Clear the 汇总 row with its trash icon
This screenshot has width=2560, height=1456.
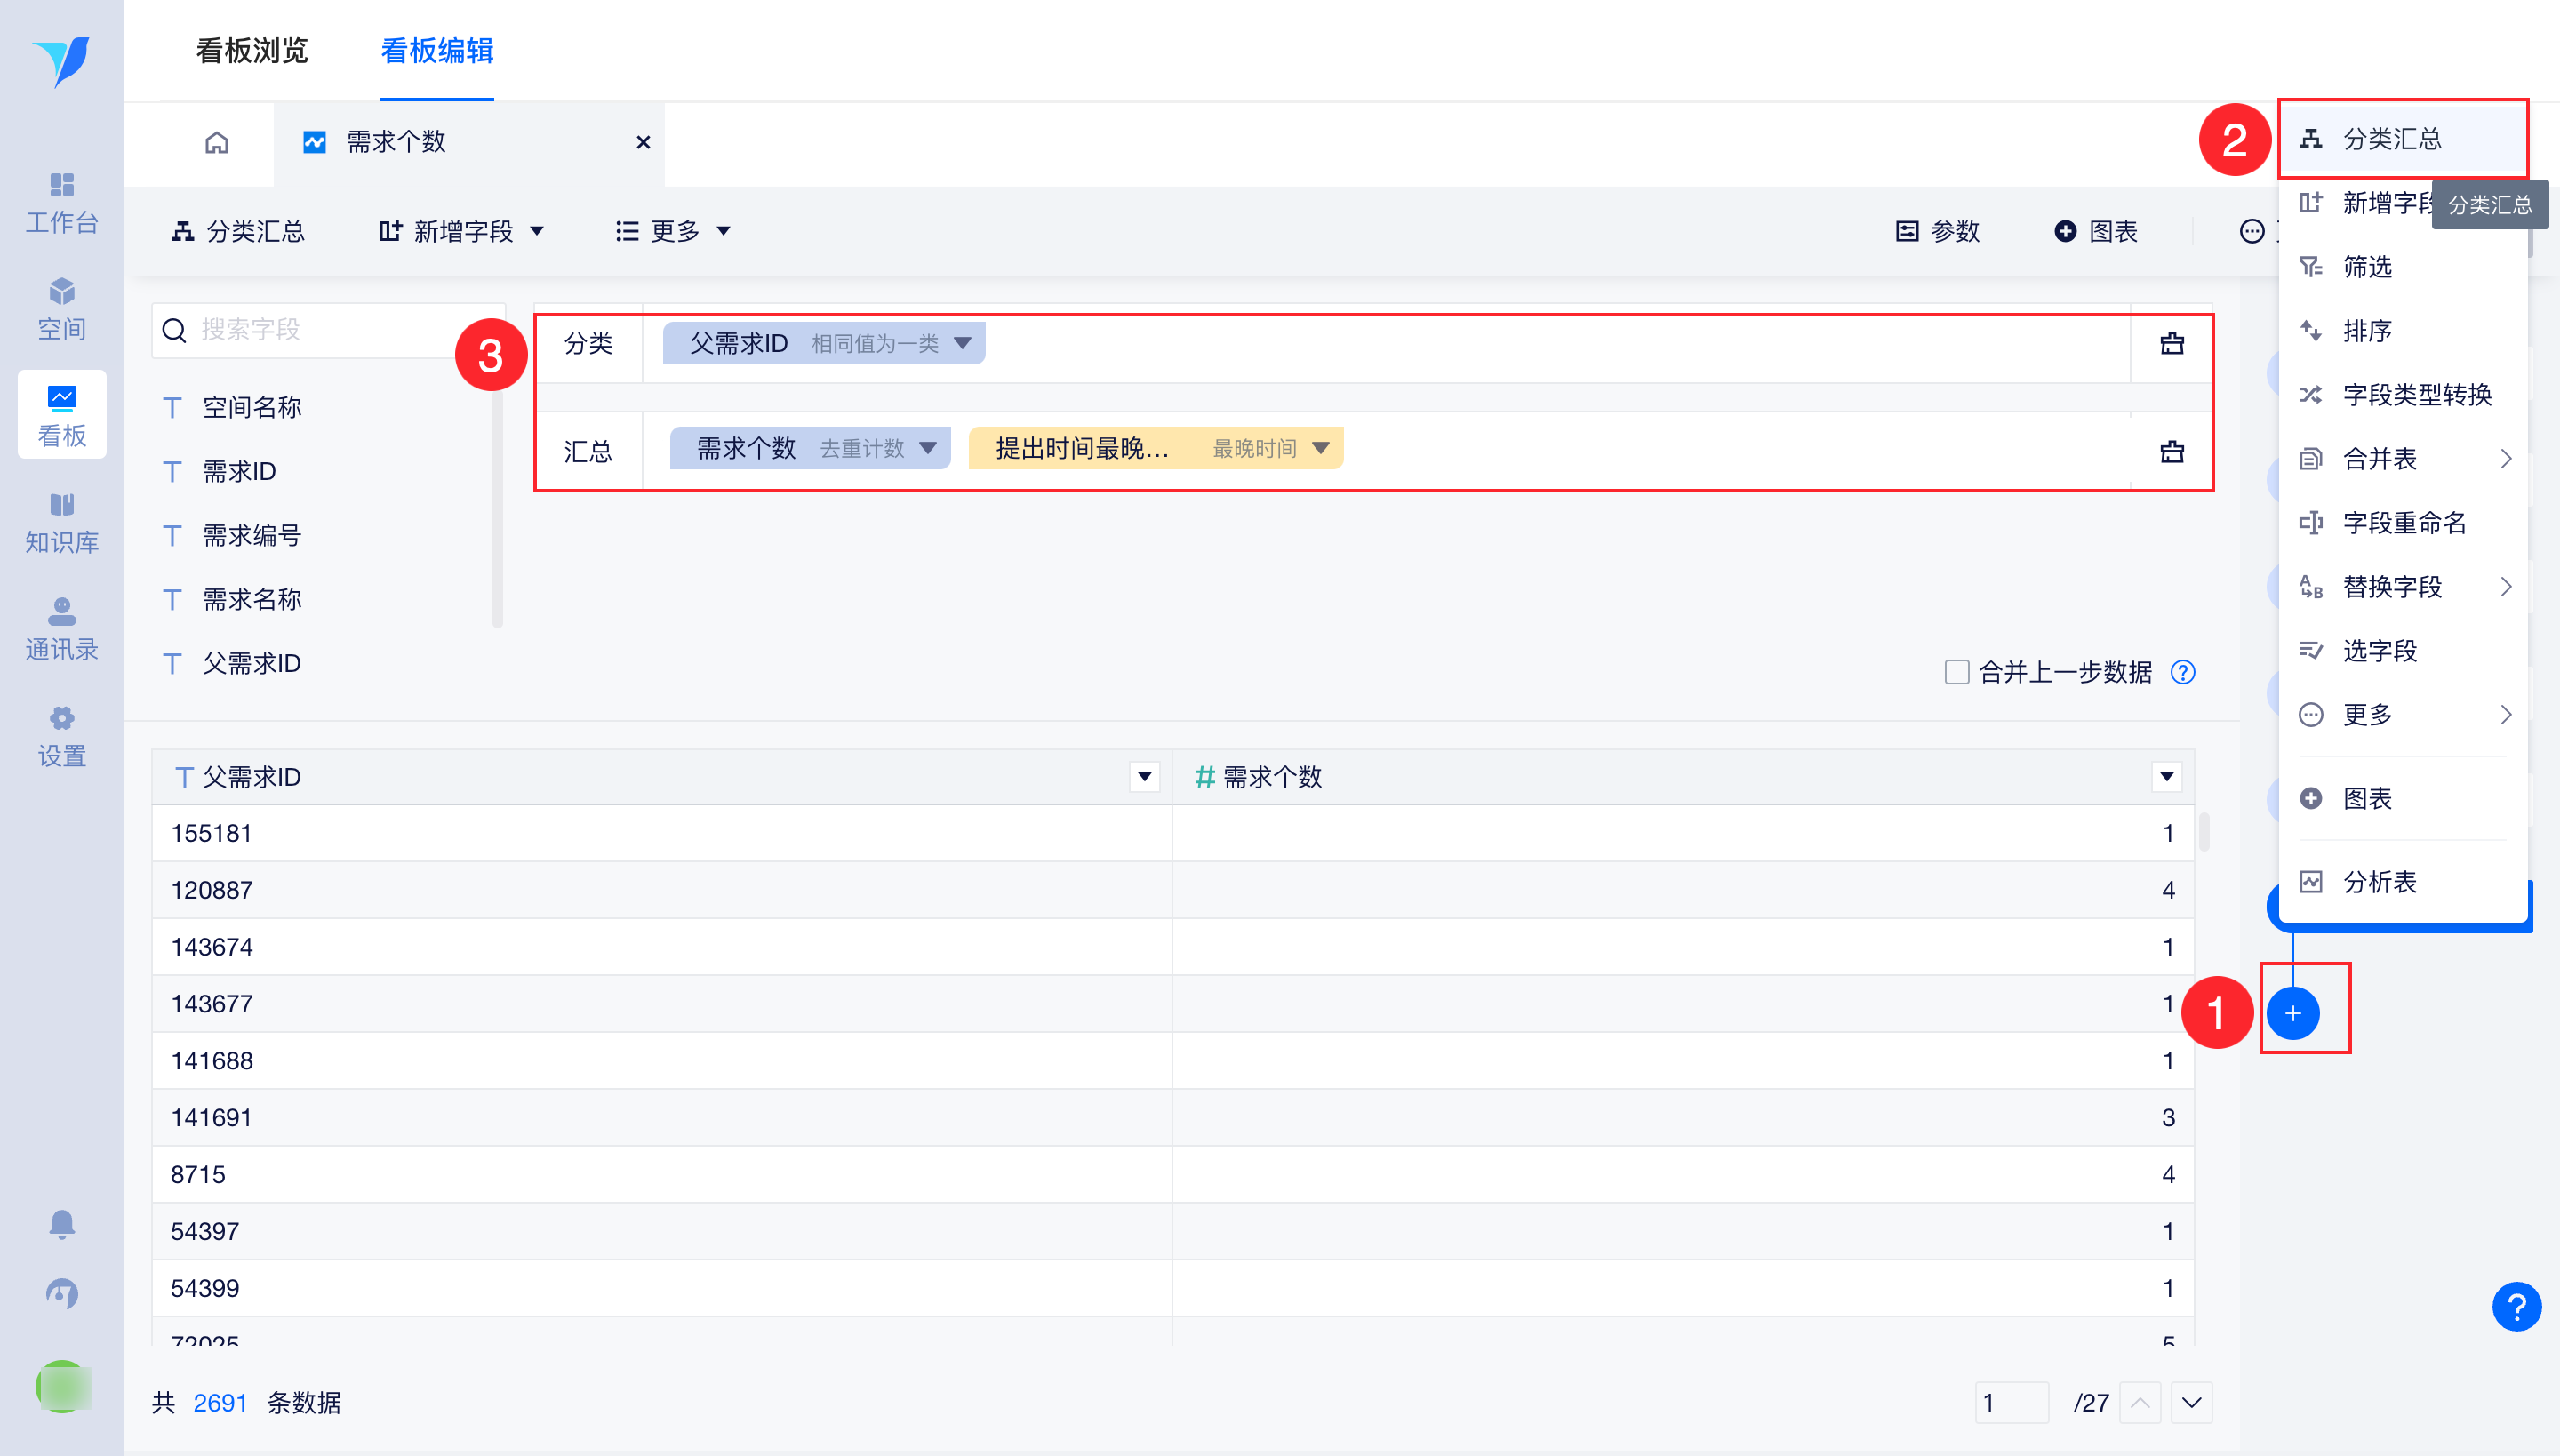tap(2171, 451)
